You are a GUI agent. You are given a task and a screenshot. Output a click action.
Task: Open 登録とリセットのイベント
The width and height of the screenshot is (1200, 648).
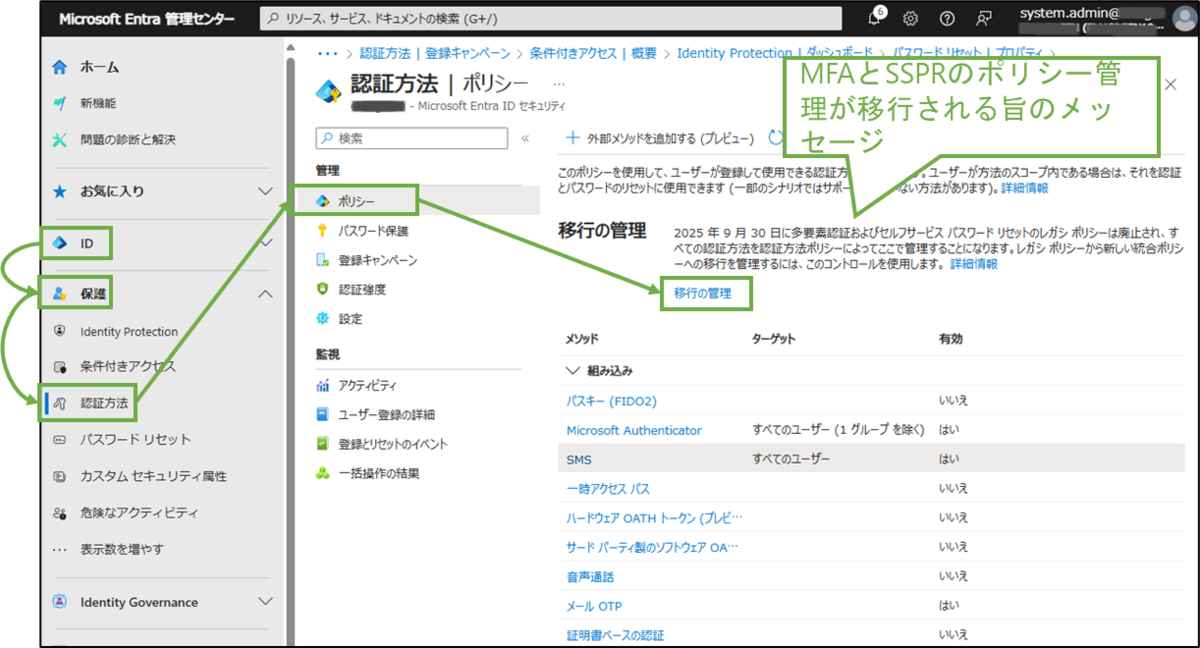pos(393,444)
